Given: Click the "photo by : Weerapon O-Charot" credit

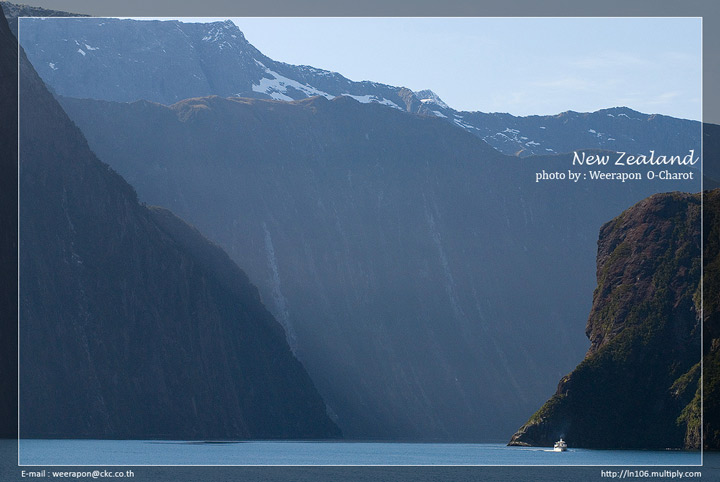Looking at the screenshot, I should (614, 176).
